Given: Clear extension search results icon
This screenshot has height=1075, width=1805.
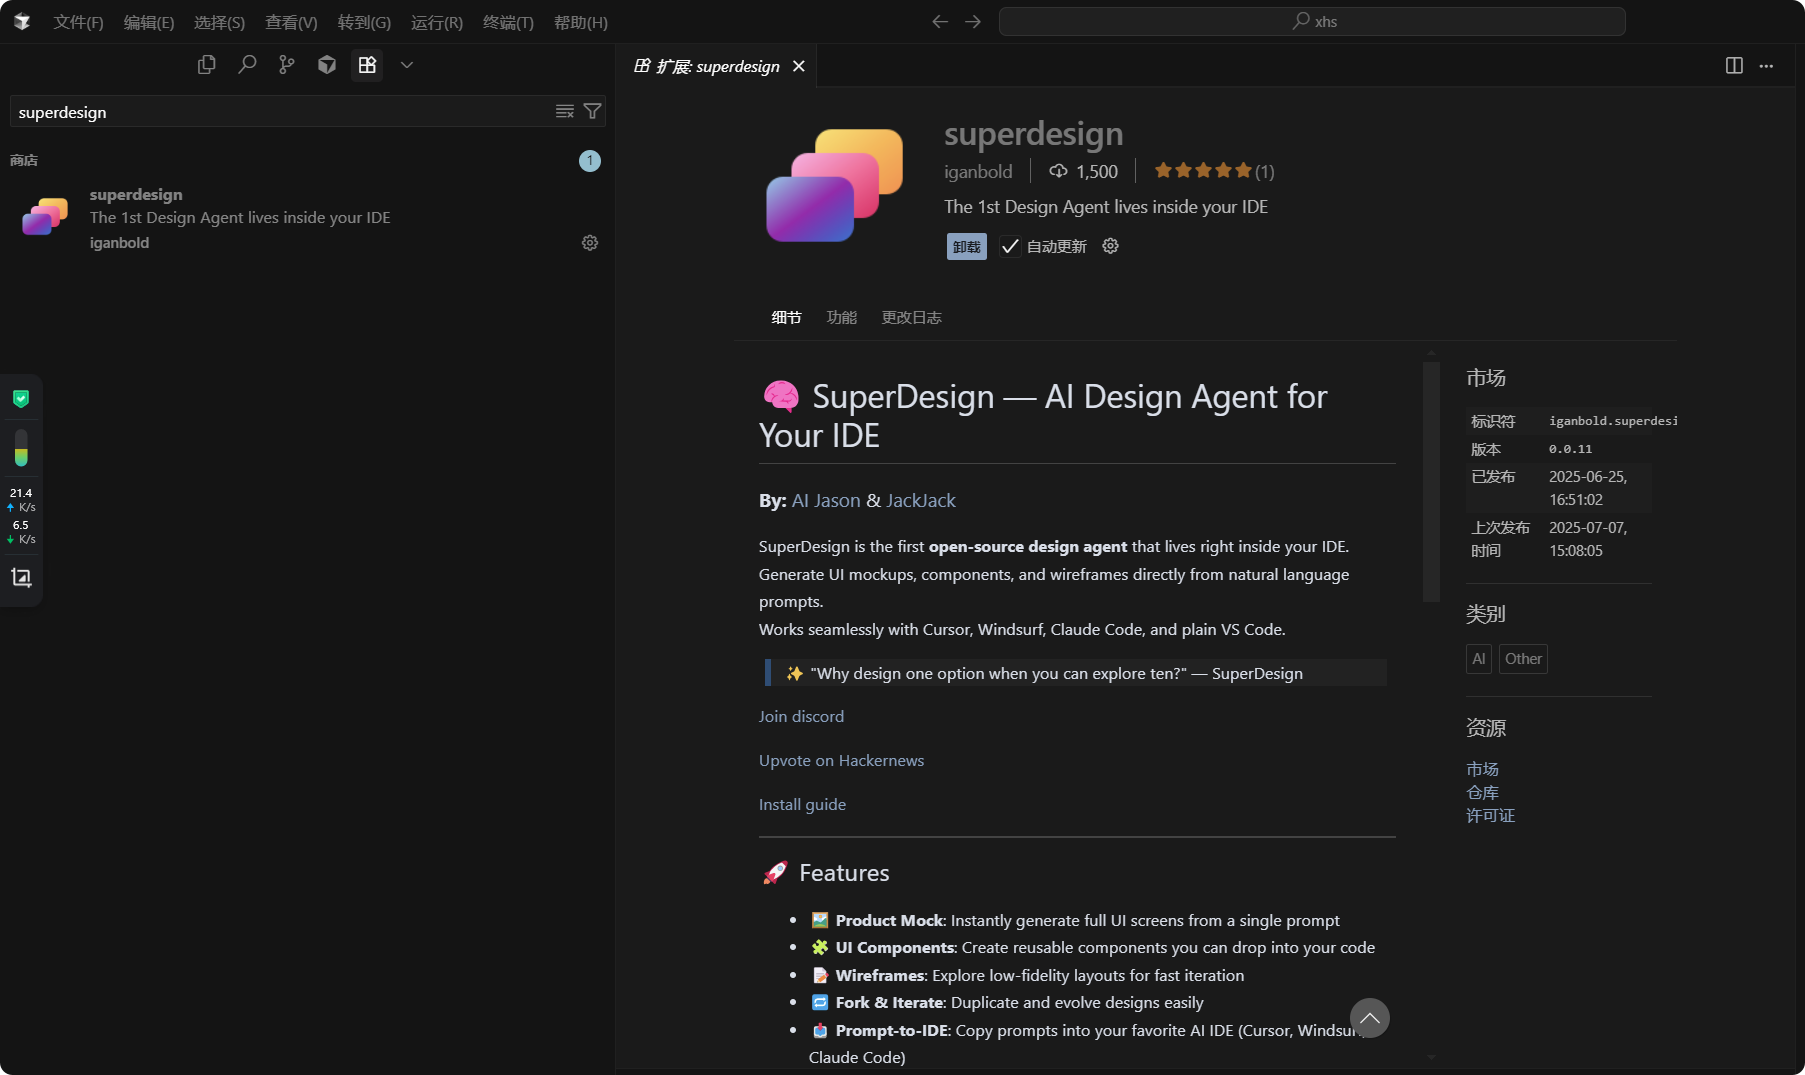Looking at the screenshot, I should pos(565,111).
